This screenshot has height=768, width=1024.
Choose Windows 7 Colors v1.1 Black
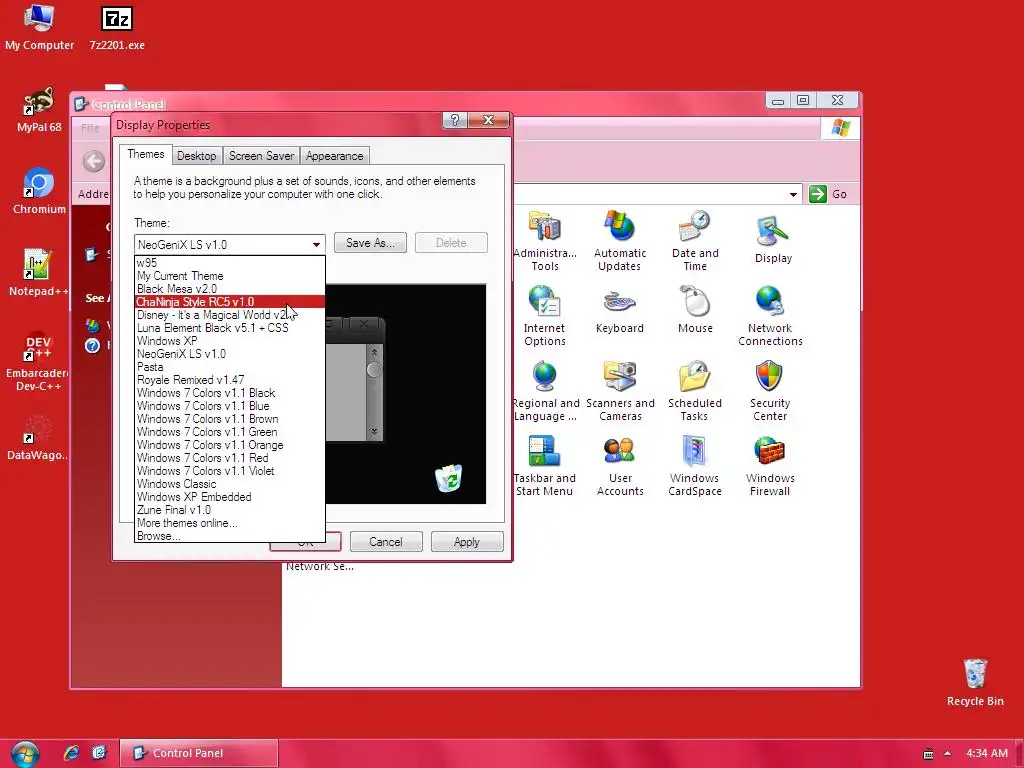coord(229,393)
